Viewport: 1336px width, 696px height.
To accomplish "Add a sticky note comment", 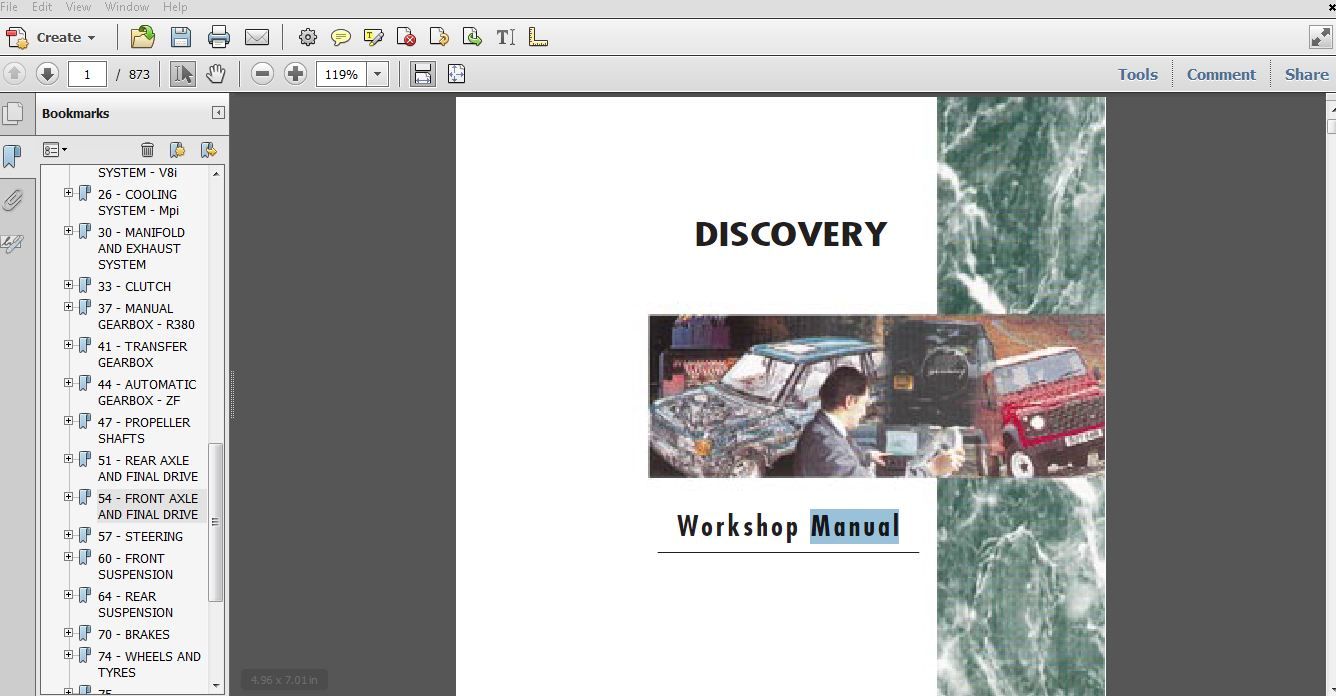I will (x=341, y=38).
